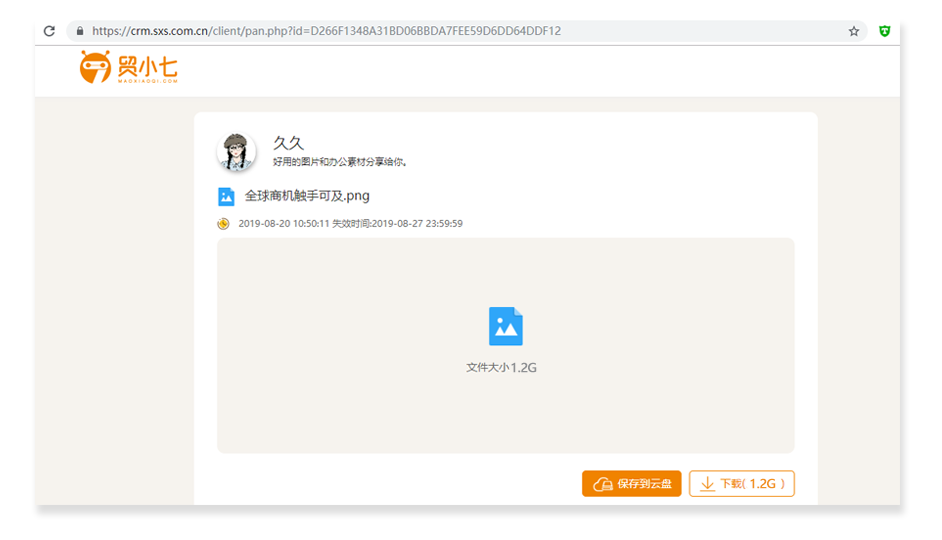This screenshot has height=540, width=942.
Task: Click the browser reload page icon
Action: coord(49,31)
